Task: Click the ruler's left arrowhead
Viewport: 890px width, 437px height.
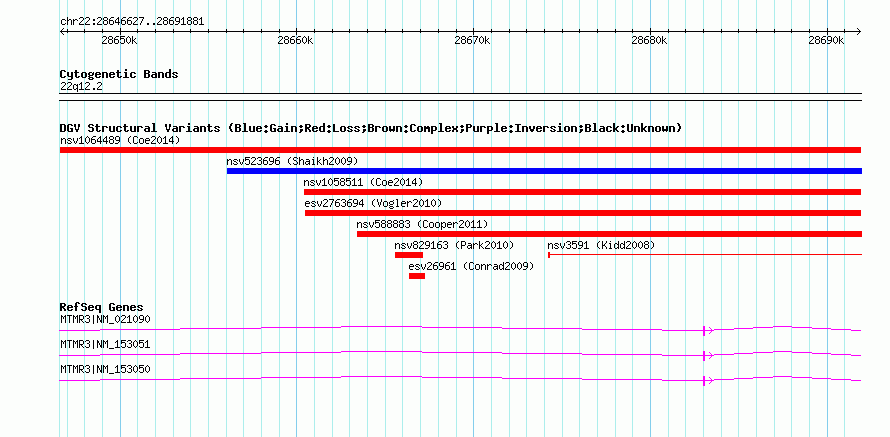Action: (62, 31)
